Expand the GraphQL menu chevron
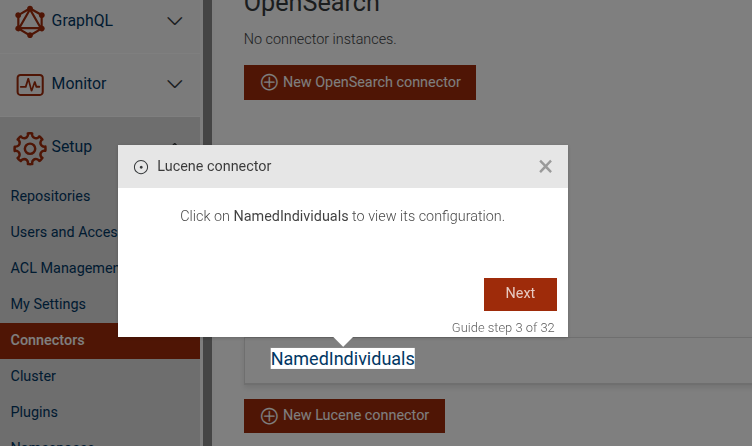Viewport: 752px width, 446px height. [x=175, y=21]
